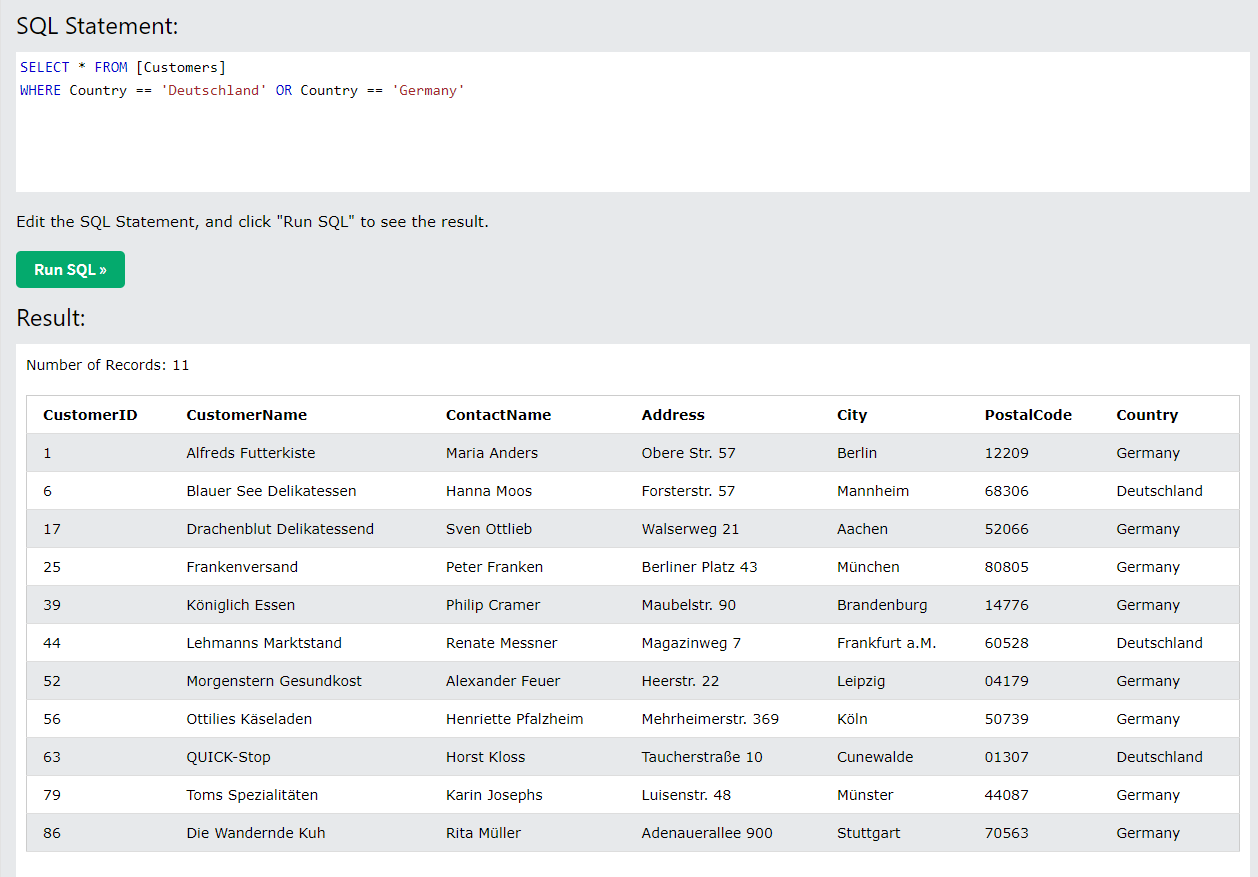Click Ottilies Käseladen customer name
Viewport: 1258px width, 877px height.
[x=249, y=719]
